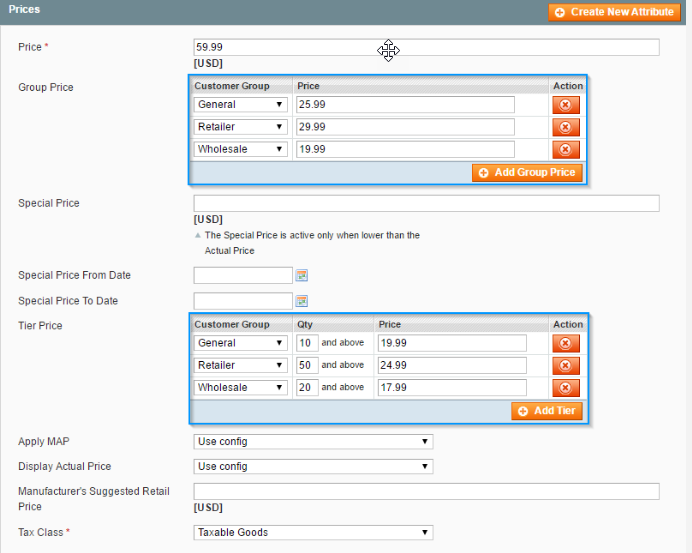Open the Tax Class dropdown
Screen dimensions: 692x553
pos(313,533)
